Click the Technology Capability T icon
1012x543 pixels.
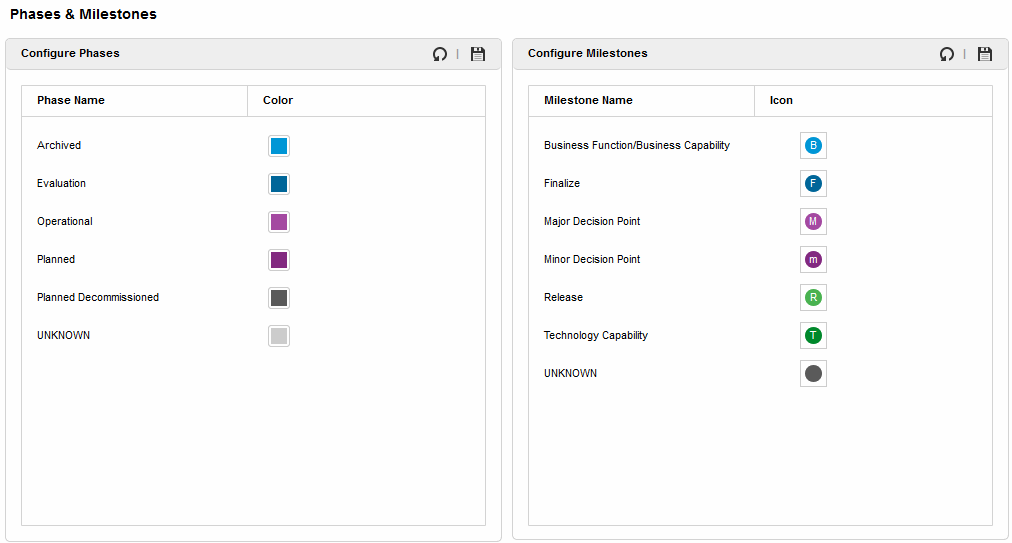click(x=813, y=336)
